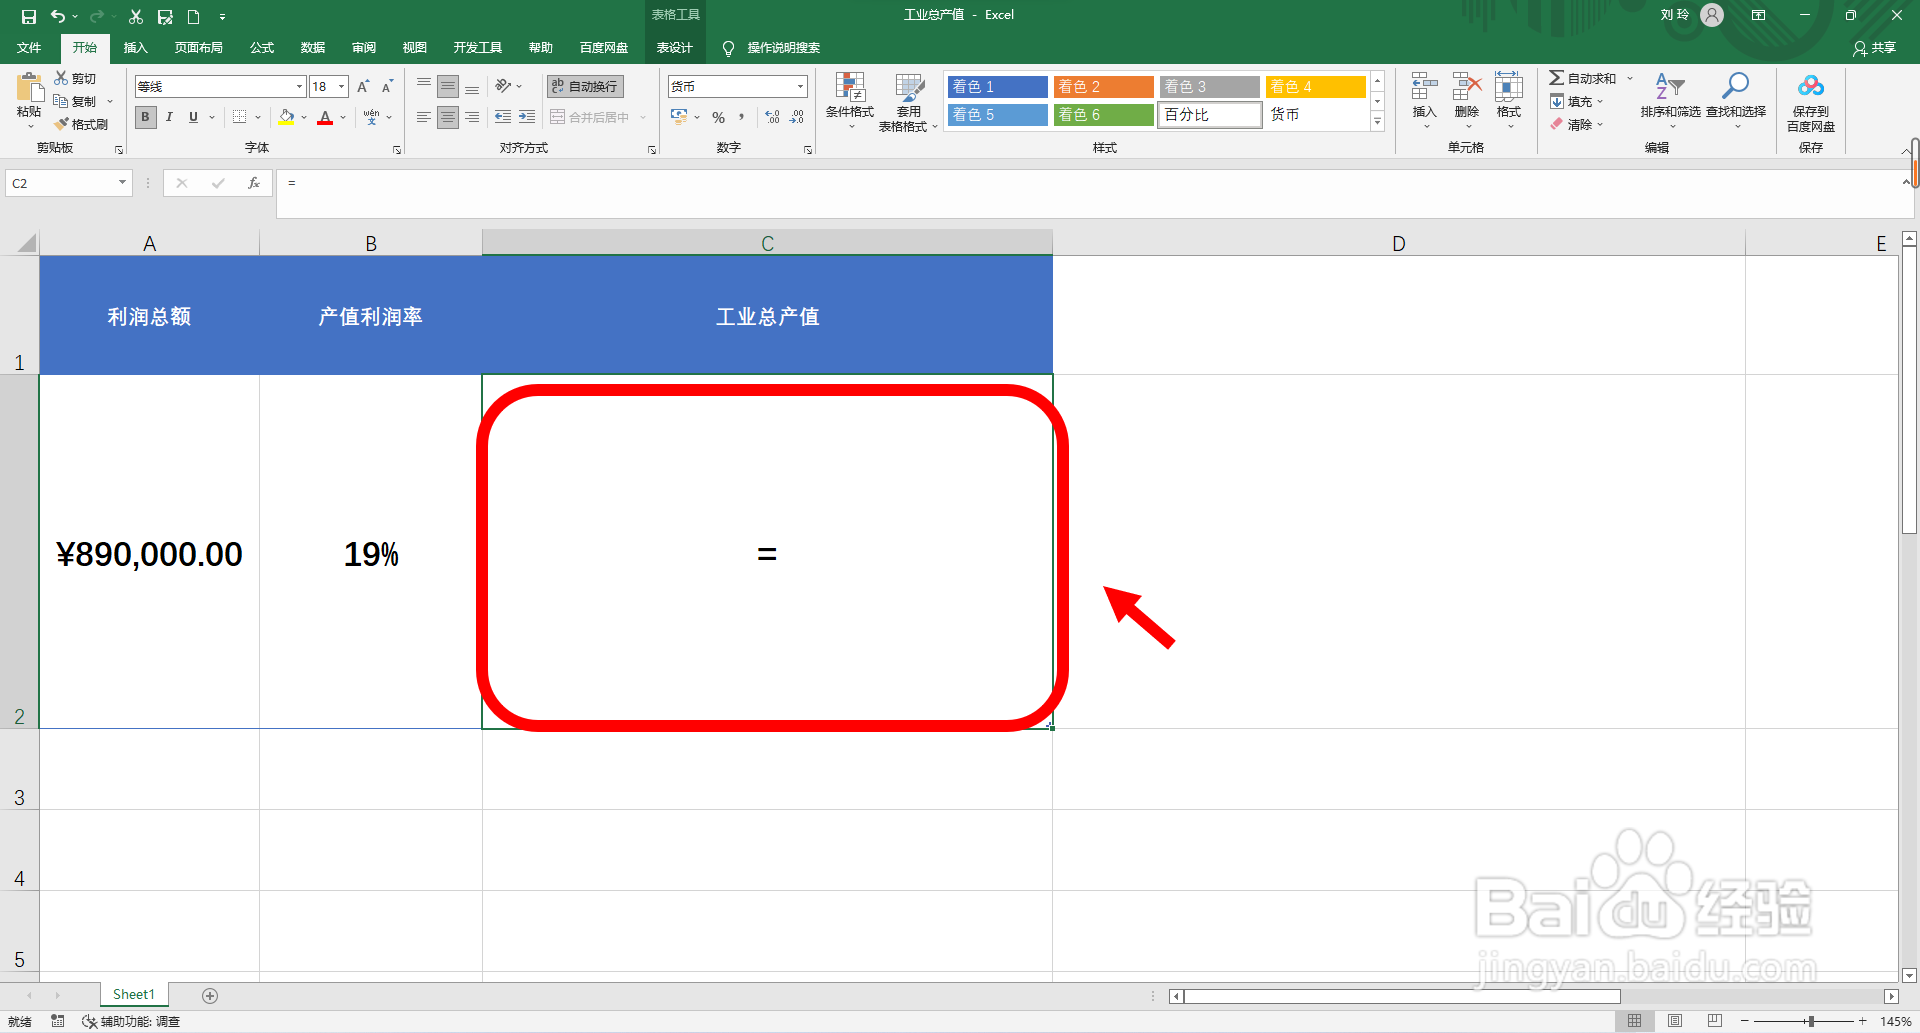The height and width of the screenshot is (1033, 1920).
Task: Click the Save icon in quick access toolbar
Action: click(x=29, y=16)
